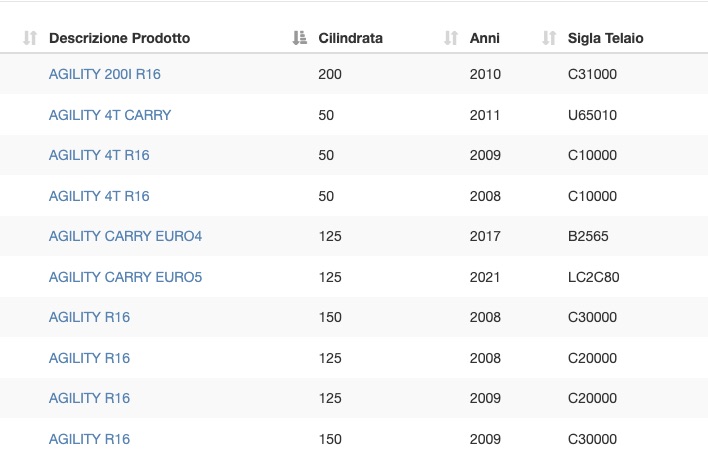The image size is (708, 466).
Task: Open AGILITY 4T R16 from year 2009
Action: [99, 155]
